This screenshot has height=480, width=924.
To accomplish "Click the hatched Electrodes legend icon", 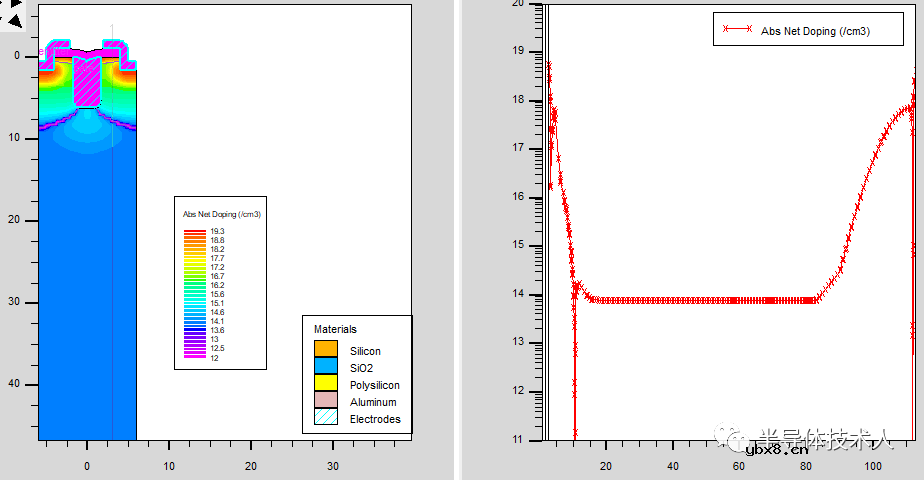I will (326, 418).
